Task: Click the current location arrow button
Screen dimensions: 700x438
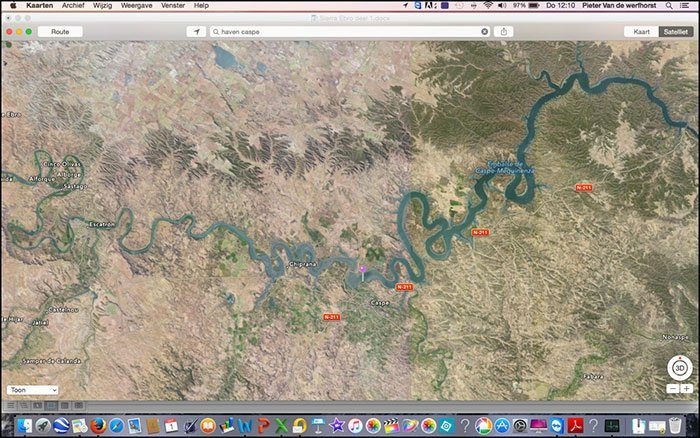Action: tap(198, 31)
